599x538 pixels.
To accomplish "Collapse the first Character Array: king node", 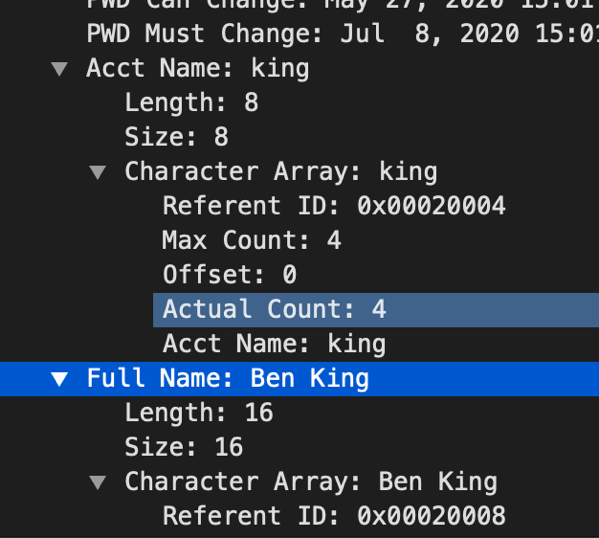I will (x=98, y=172).
